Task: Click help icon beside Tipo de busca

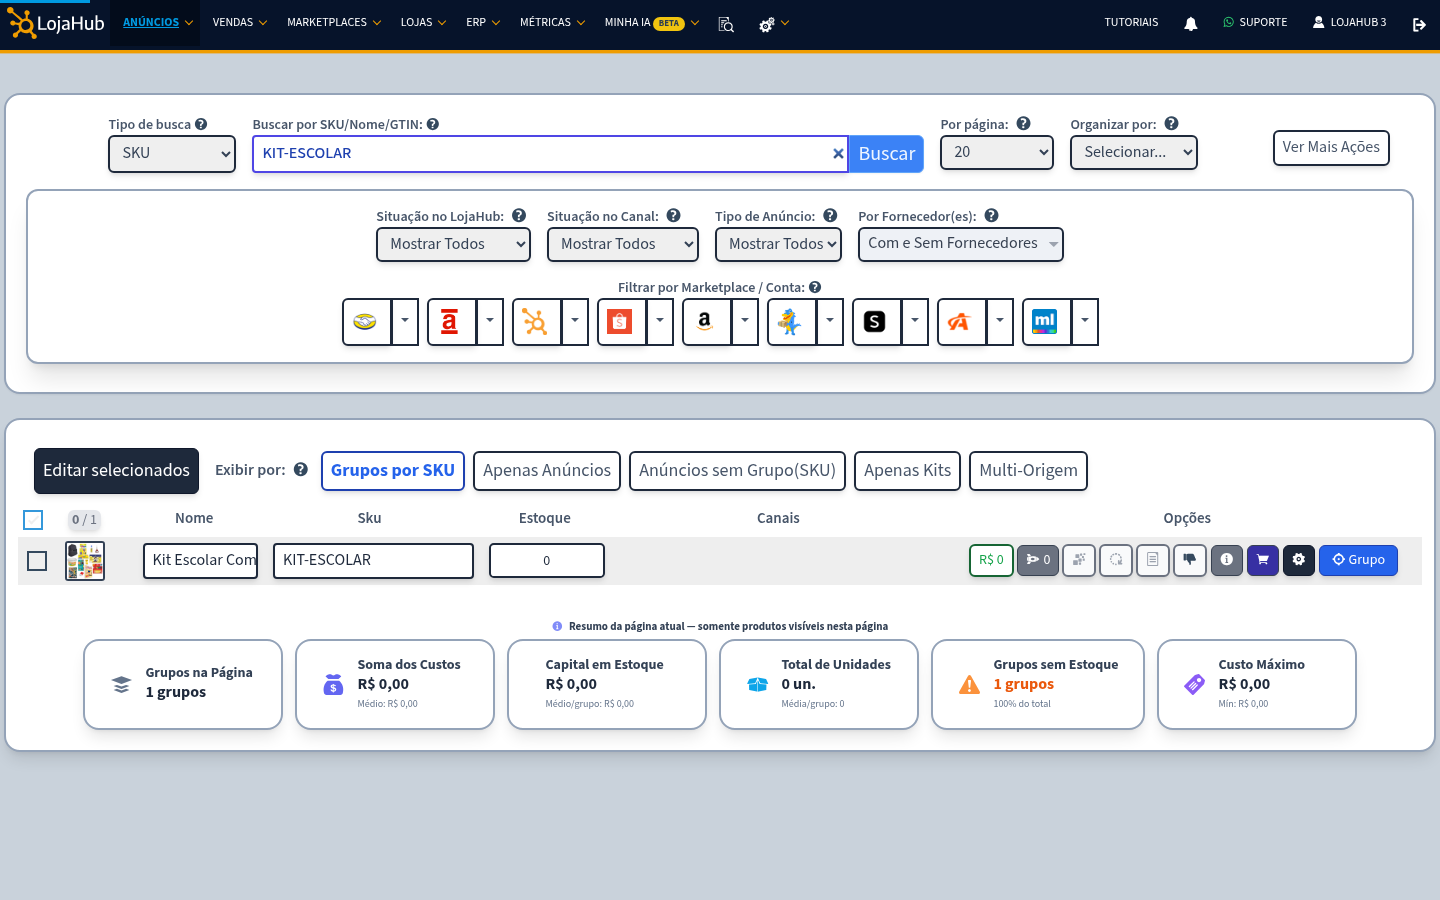Action: [x=201, y=124]
